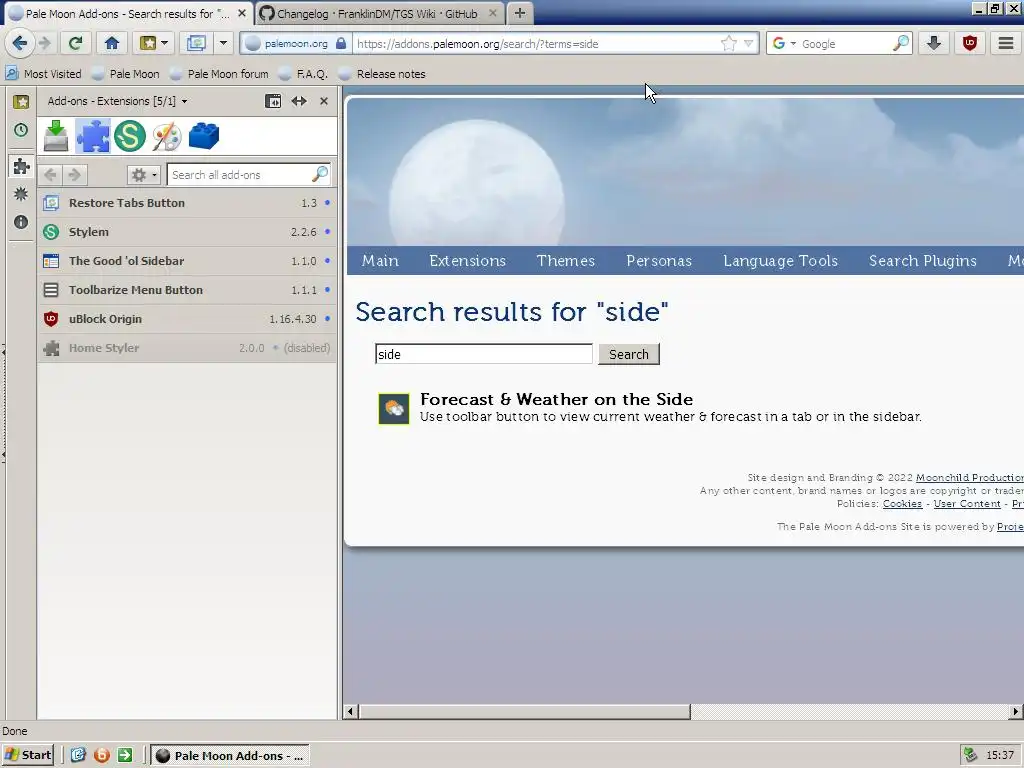Click the search magnifier in Google box
Viewport: 1024px width, 768px height.
pyautogui.click(x=901, y=44)
